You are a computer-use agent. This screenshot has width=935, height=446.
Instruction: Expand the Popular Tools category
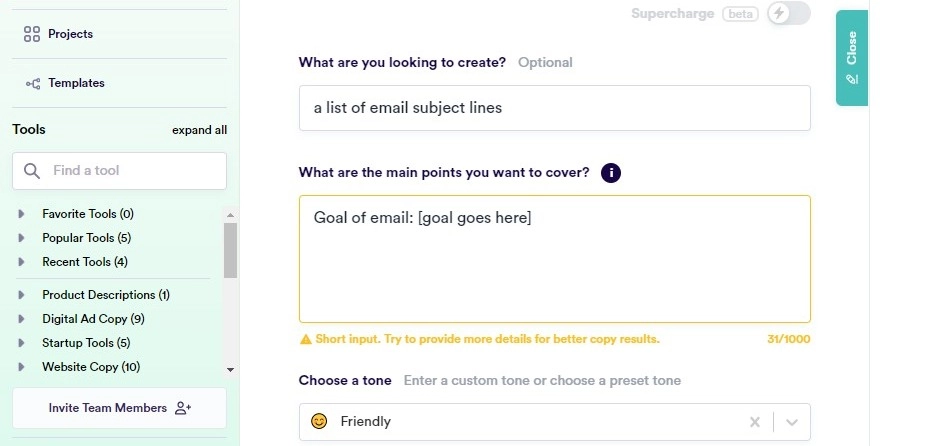(x=21, y=238)
